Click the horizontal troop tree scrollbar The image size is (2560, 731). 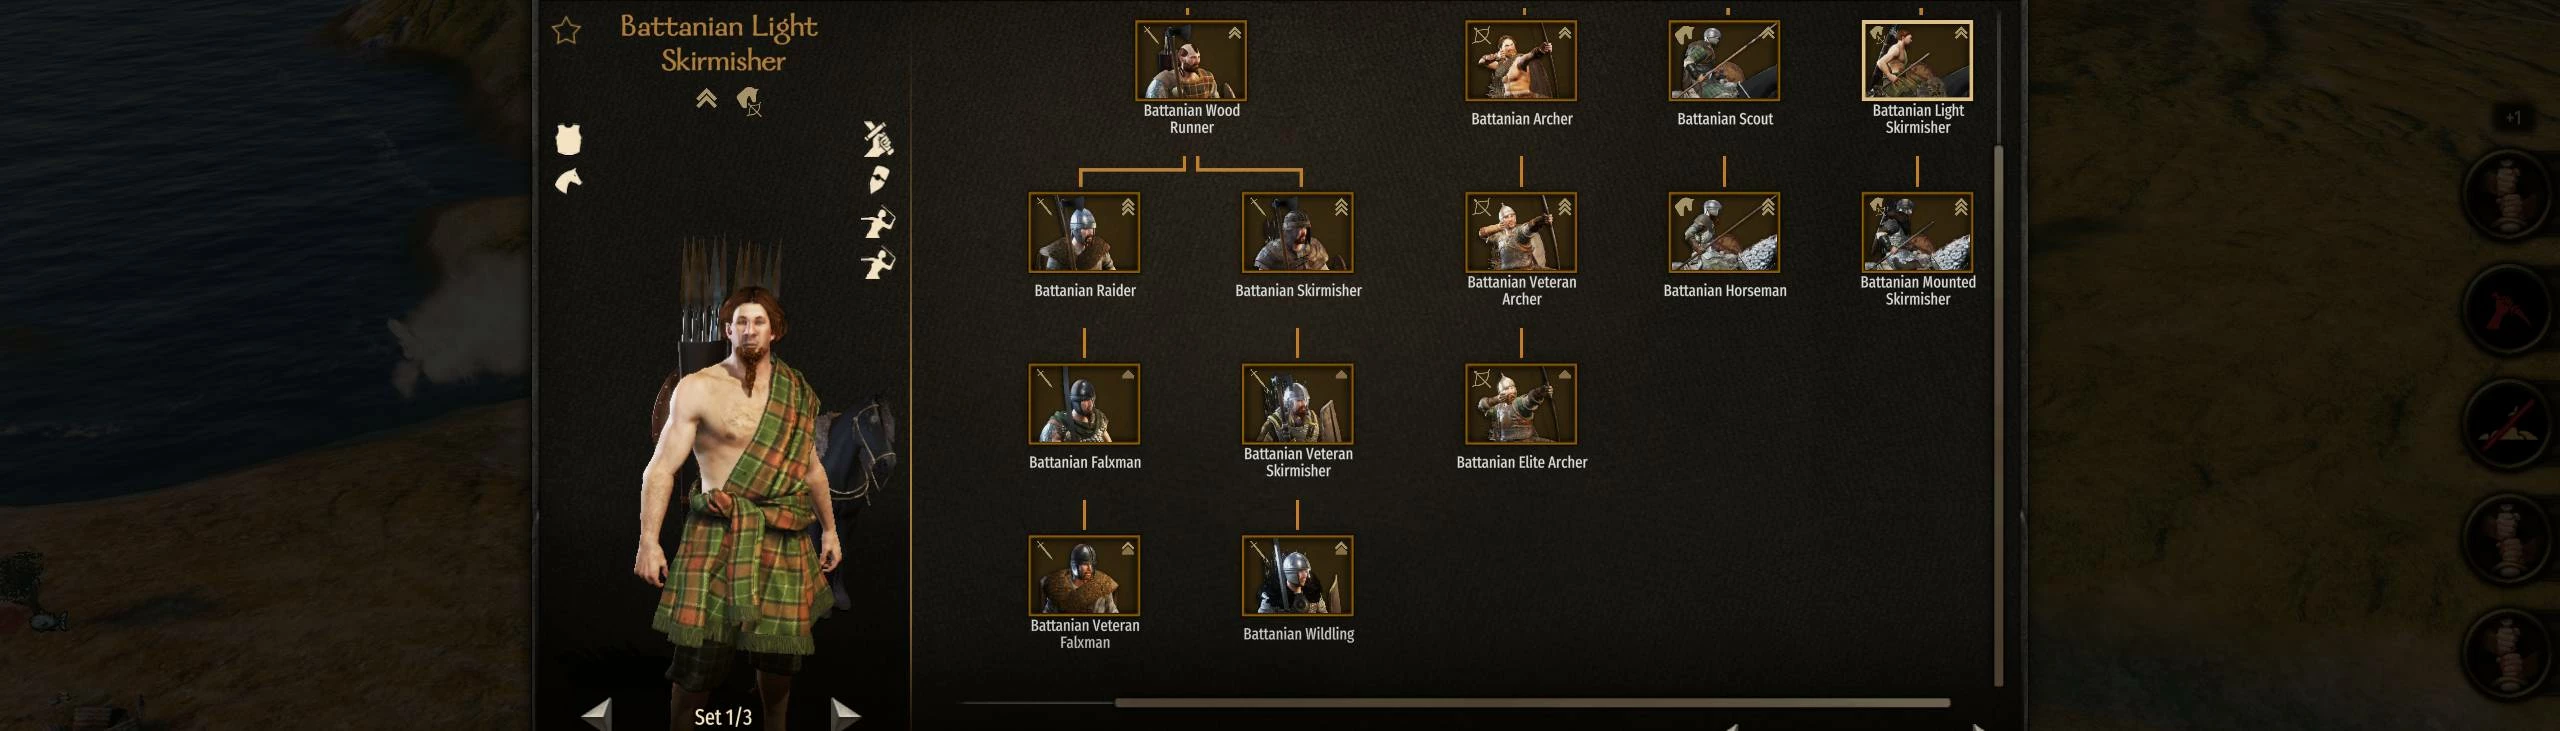pyautogui.click(x=1532, y=703)
